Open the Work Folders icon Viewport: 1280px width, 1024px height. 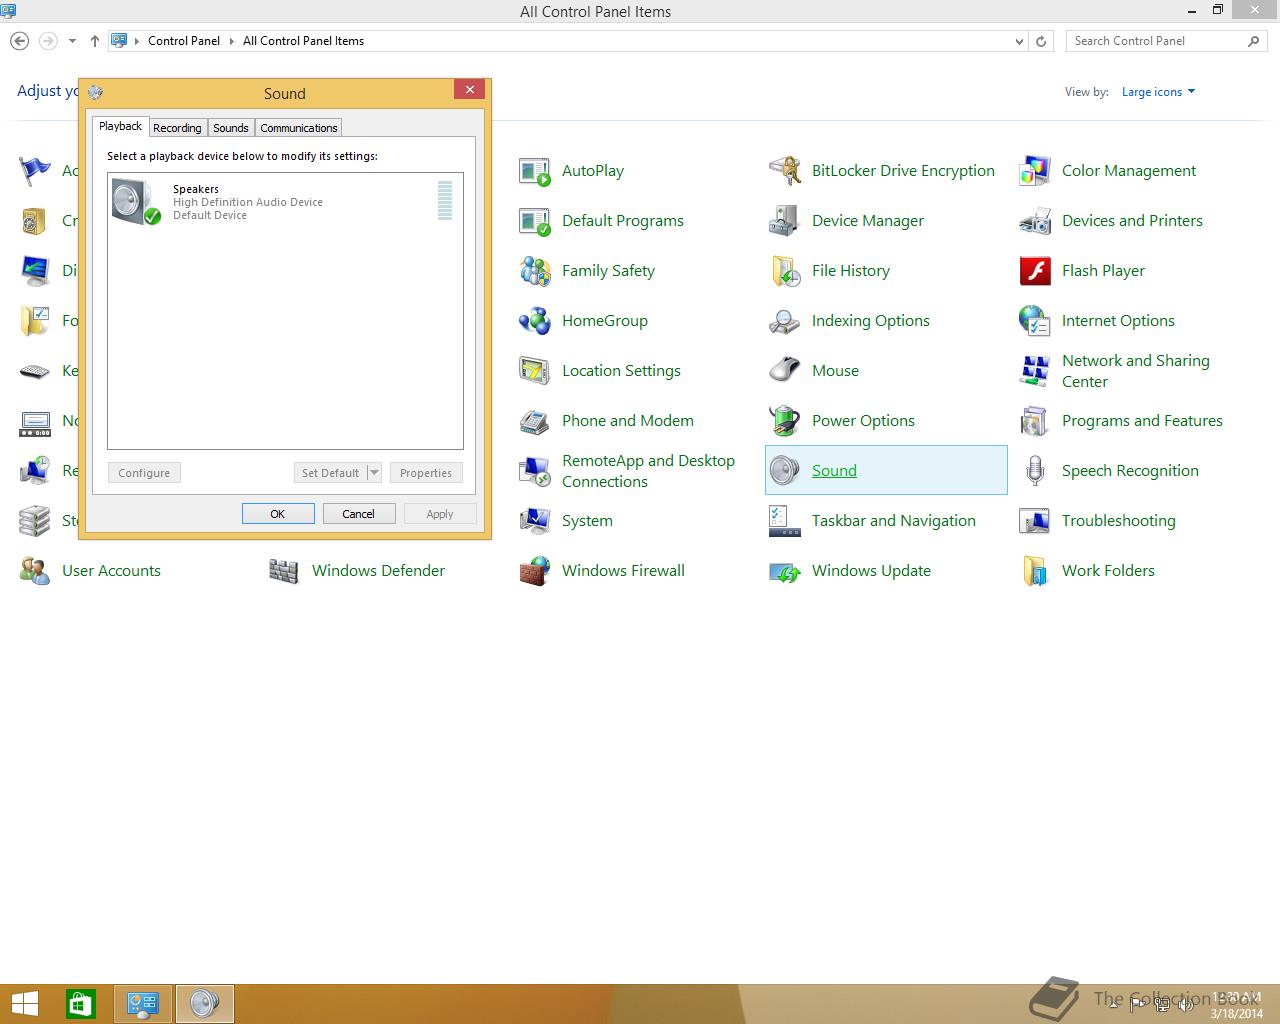(x=1035, y=571)
